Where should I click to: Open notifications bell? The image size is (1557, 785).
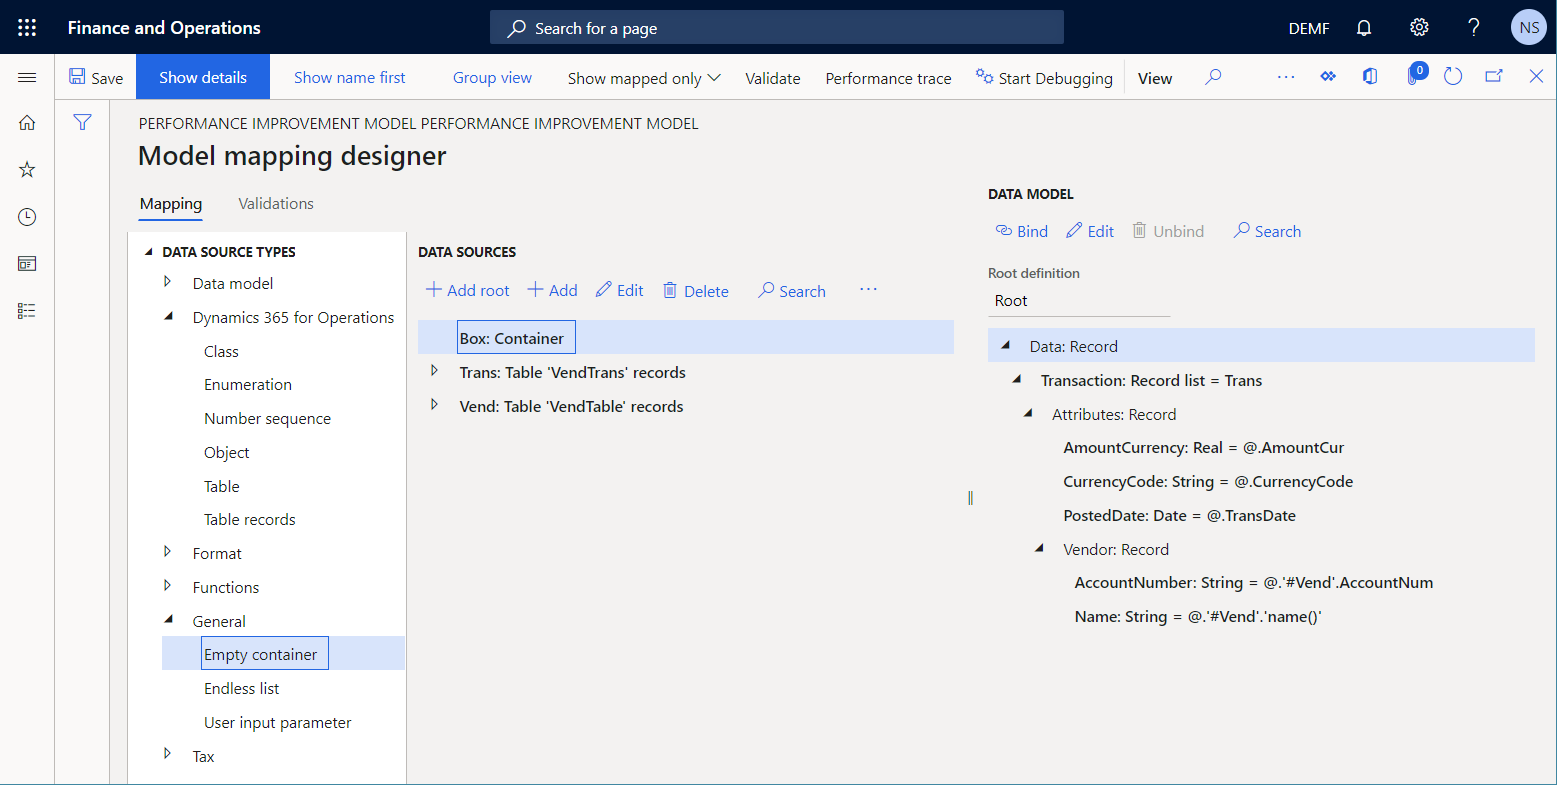tap(1364, 28)
